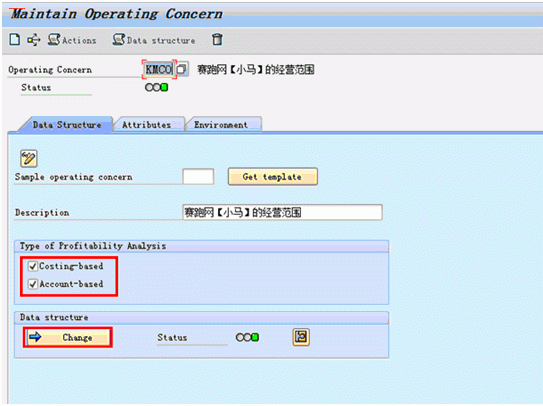Open the Actions toolbar button

coord(72,40)
